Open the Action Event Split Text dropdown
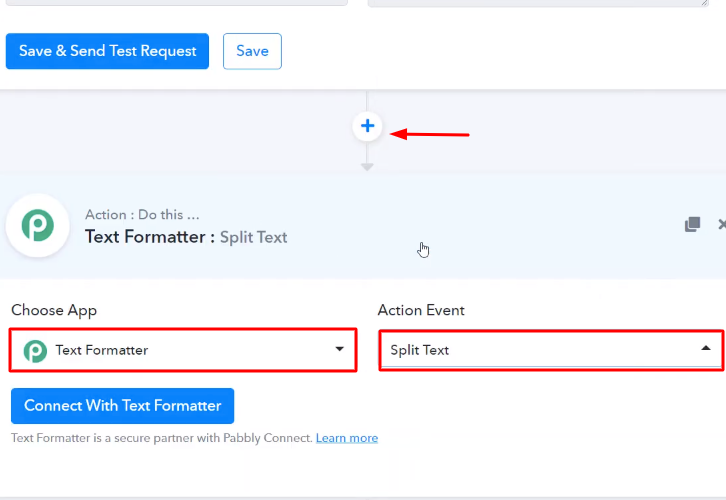The height and width of the screenshot is (500, 726). pos(551,350)
